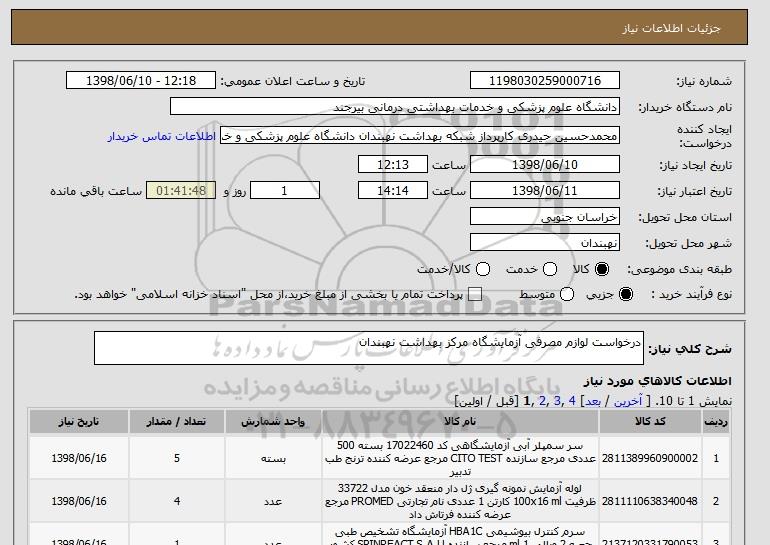Select the متوسط purchase type radio
770x545 pixels.
(567, 294)
